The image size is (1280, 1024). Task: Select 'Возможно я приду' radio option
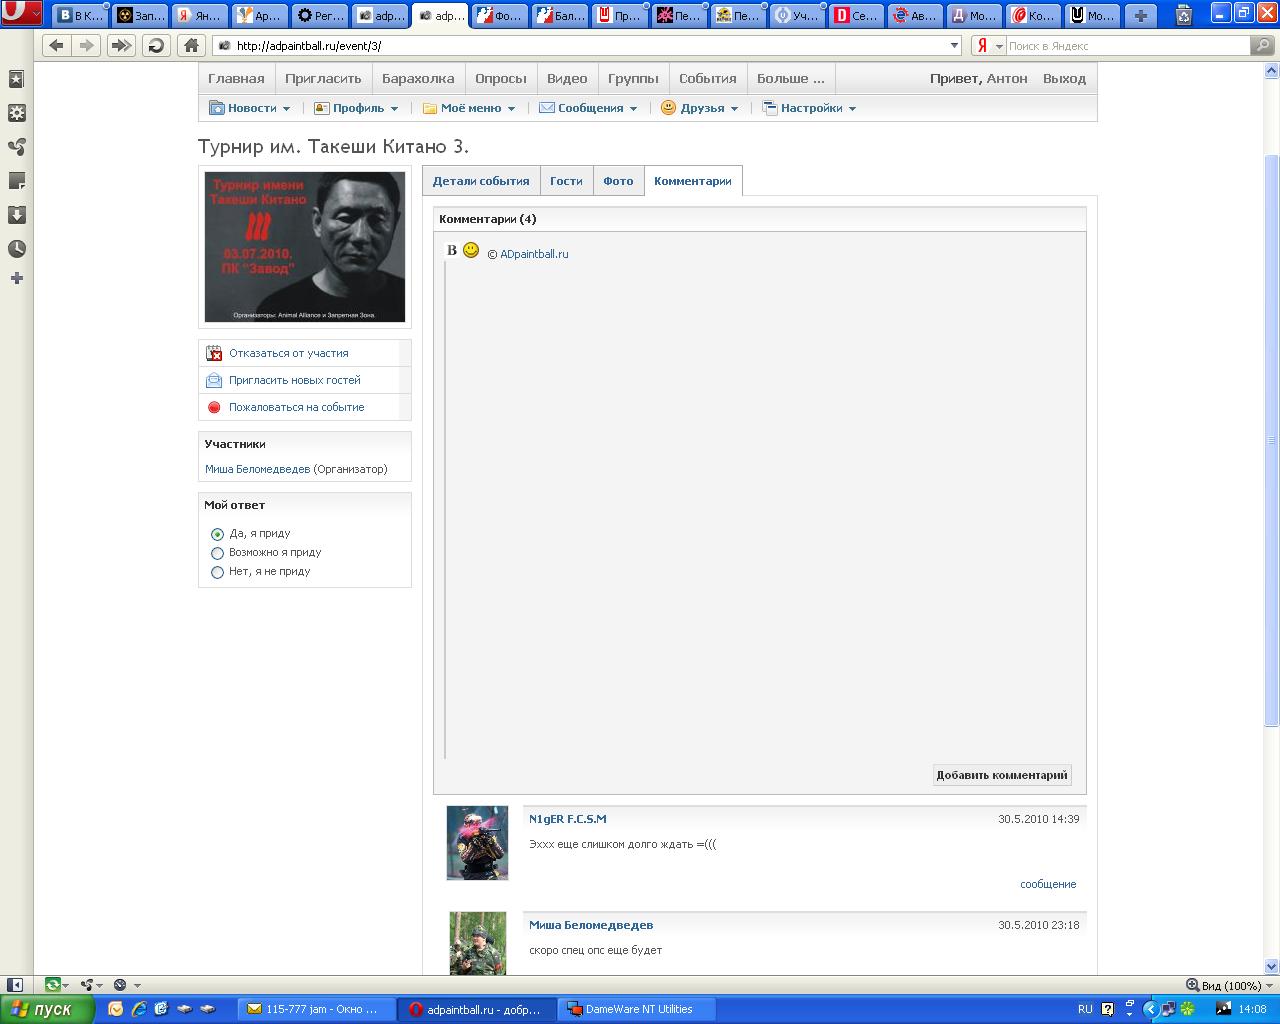click(x=217, y=553)
